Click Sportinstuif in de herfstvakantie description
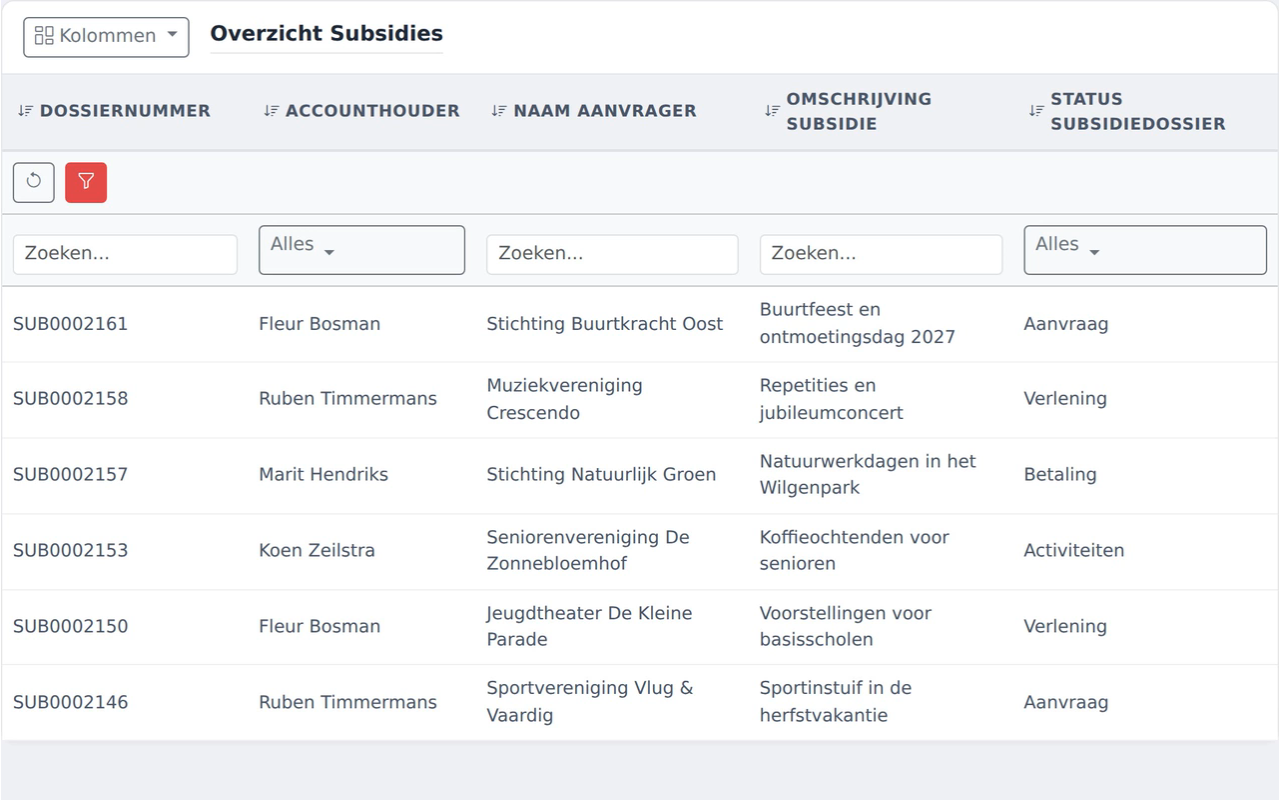This screenshot has width=1280, height=800. (x=836, y=702)
